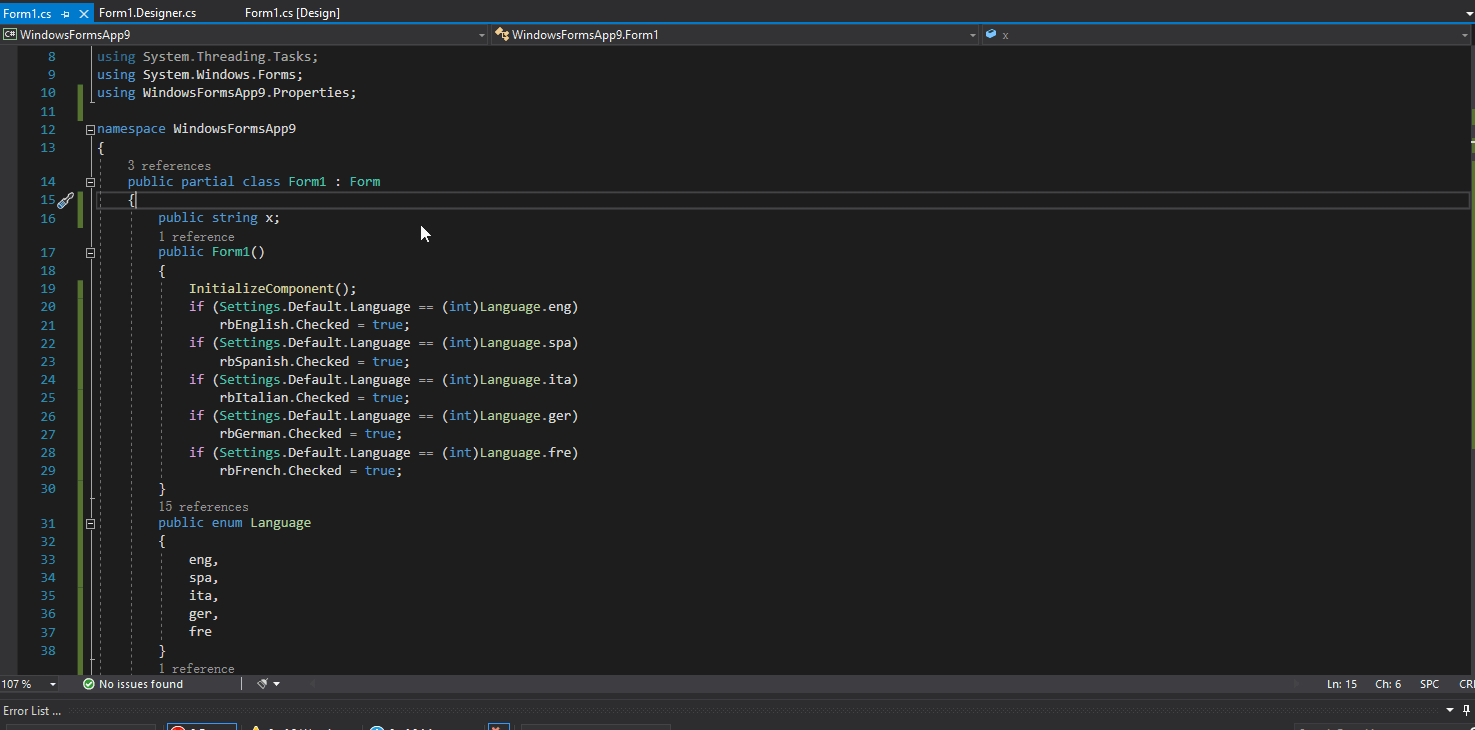The width and height of the screenshot is (1475, 730).
Task: Click on rbItalian.Checked = true; line
Action: tap(315, 398)
